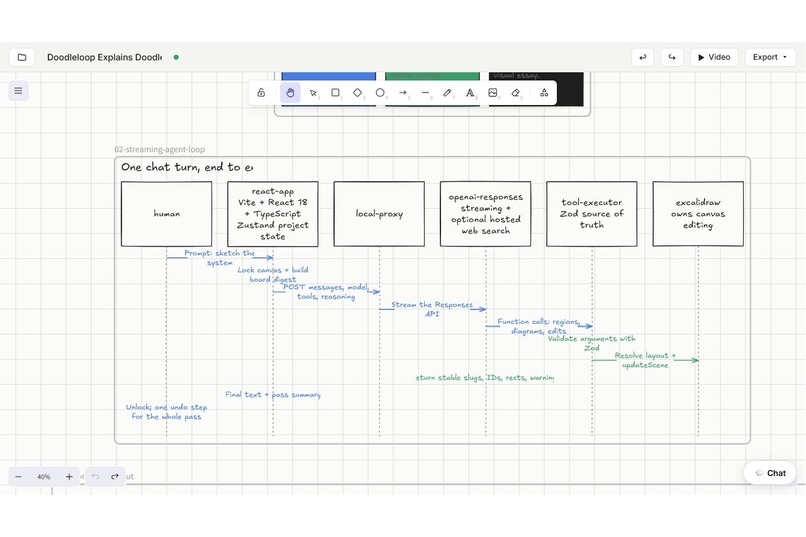Play the Video
The height and width of the screenshot is (537, 806).
[714, 57]
